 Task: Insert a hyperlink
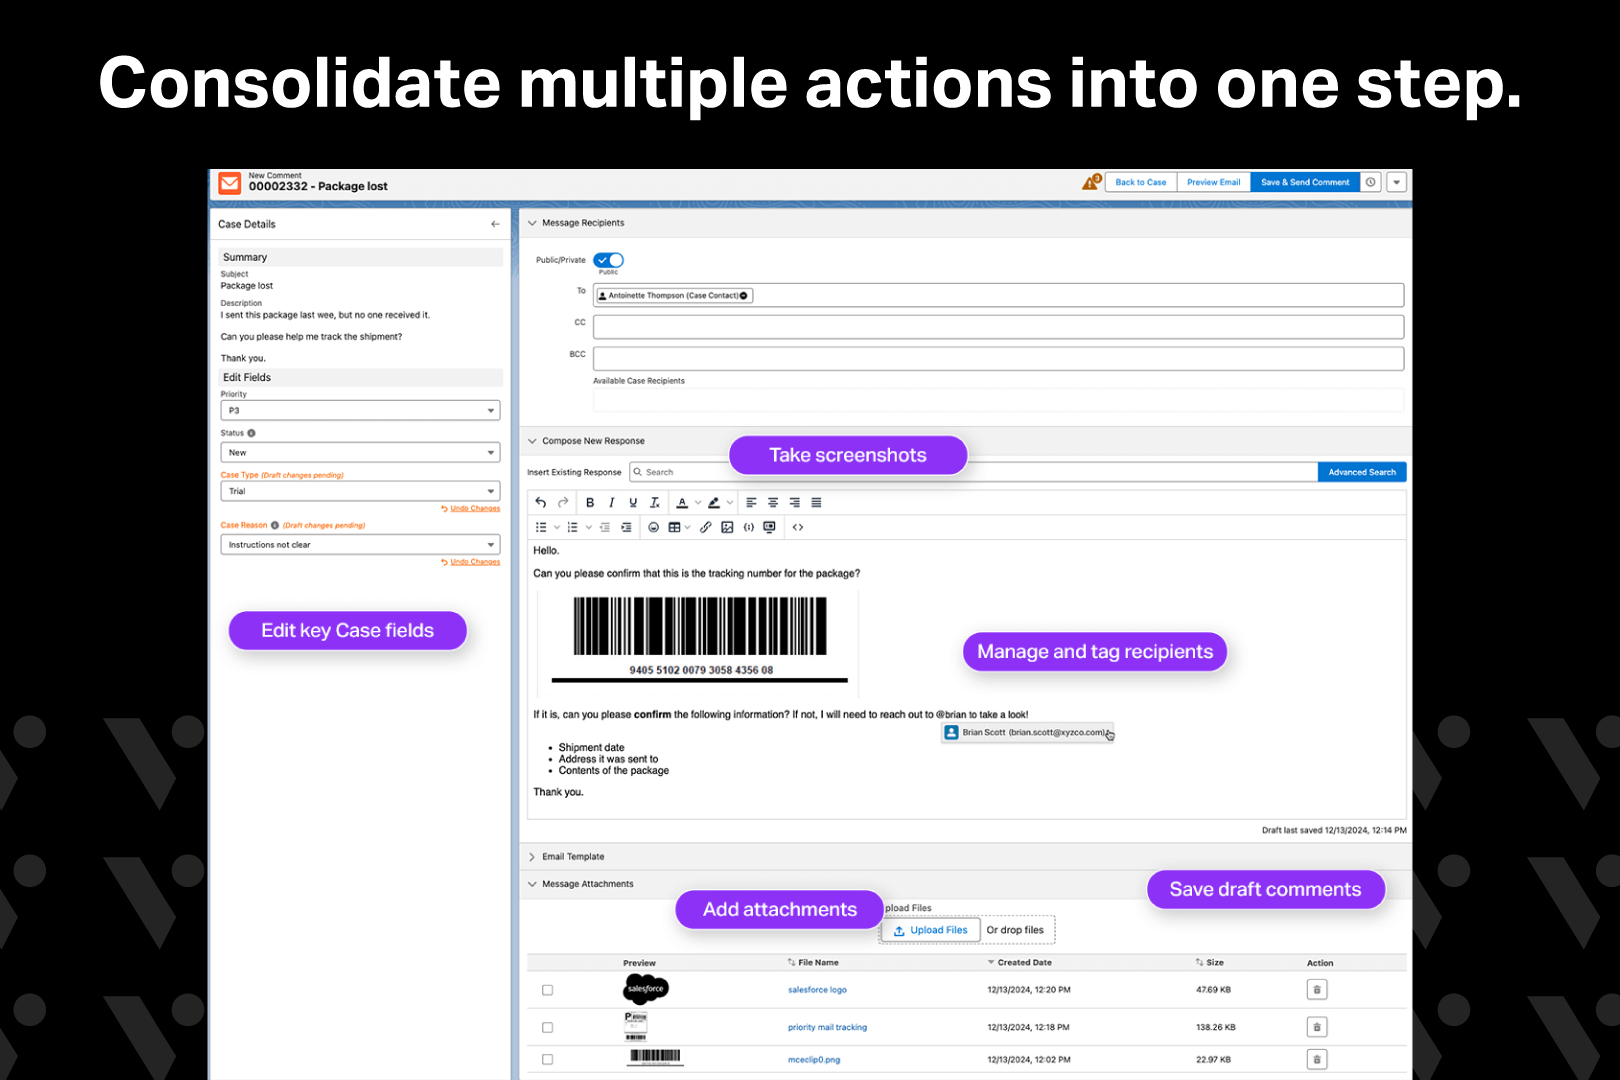click(x=706, y=527)
